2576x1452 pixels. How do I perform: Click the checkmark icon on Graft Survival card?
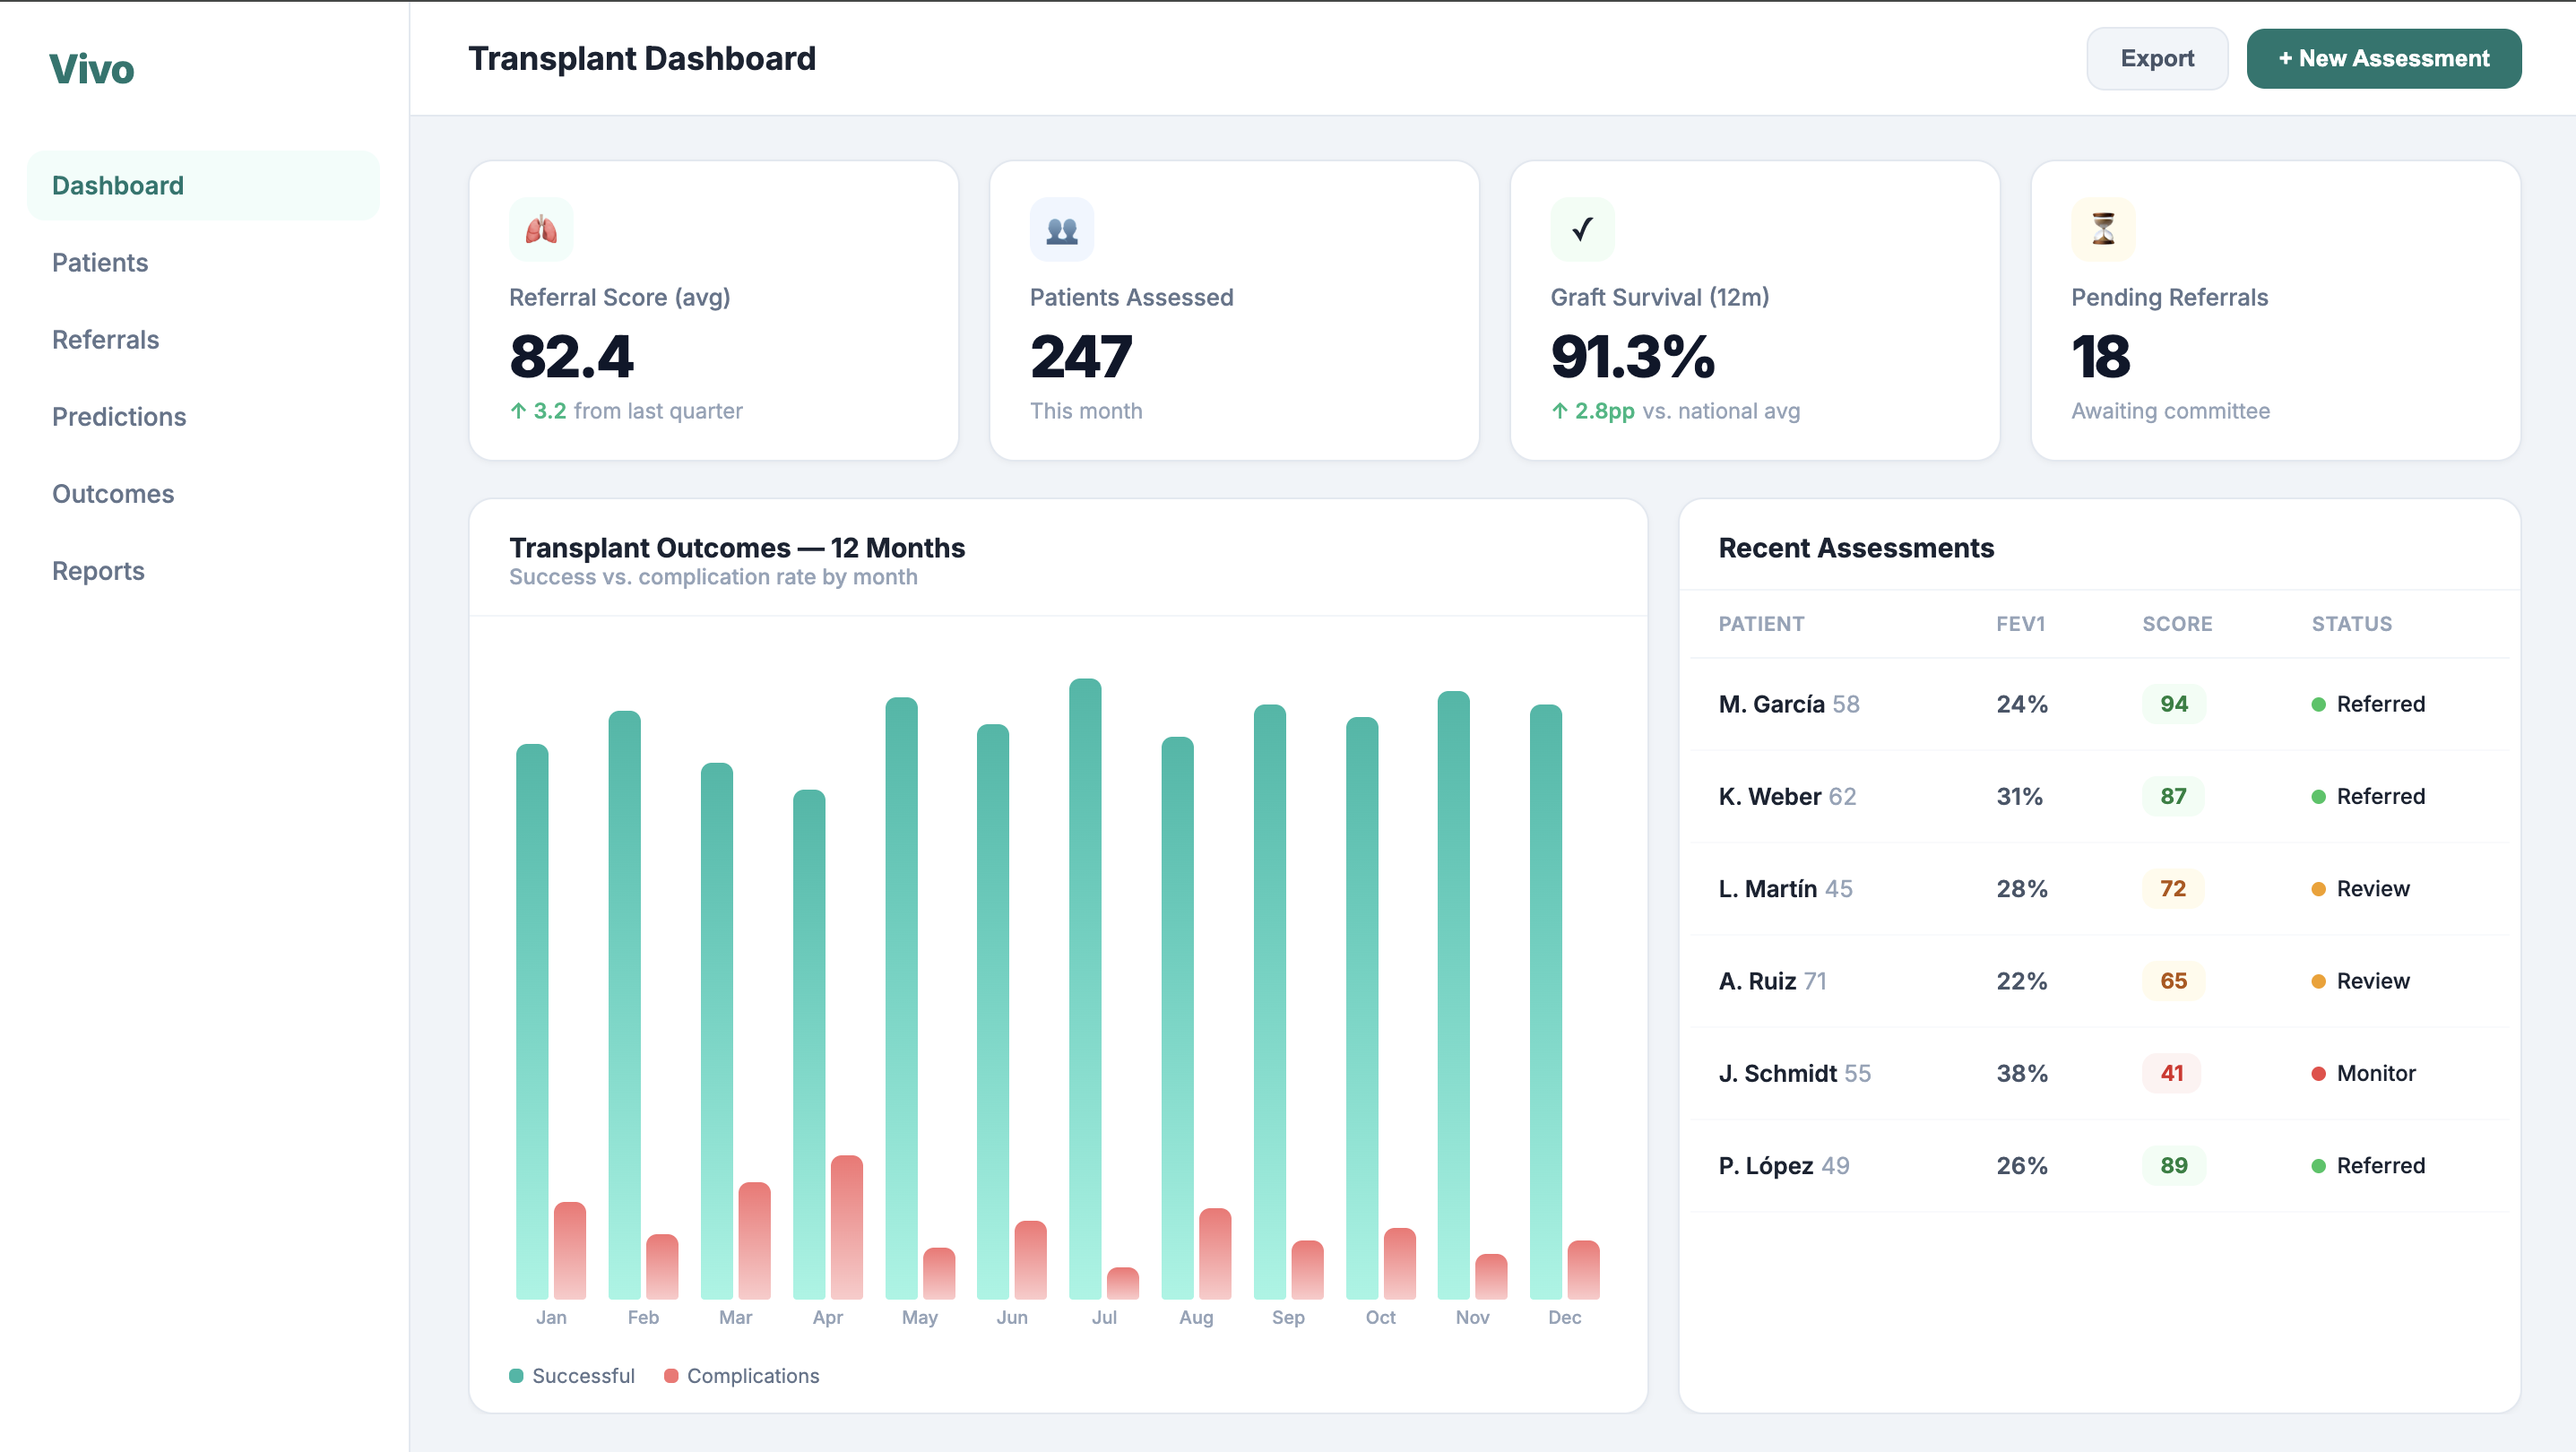coord(1582,230)
